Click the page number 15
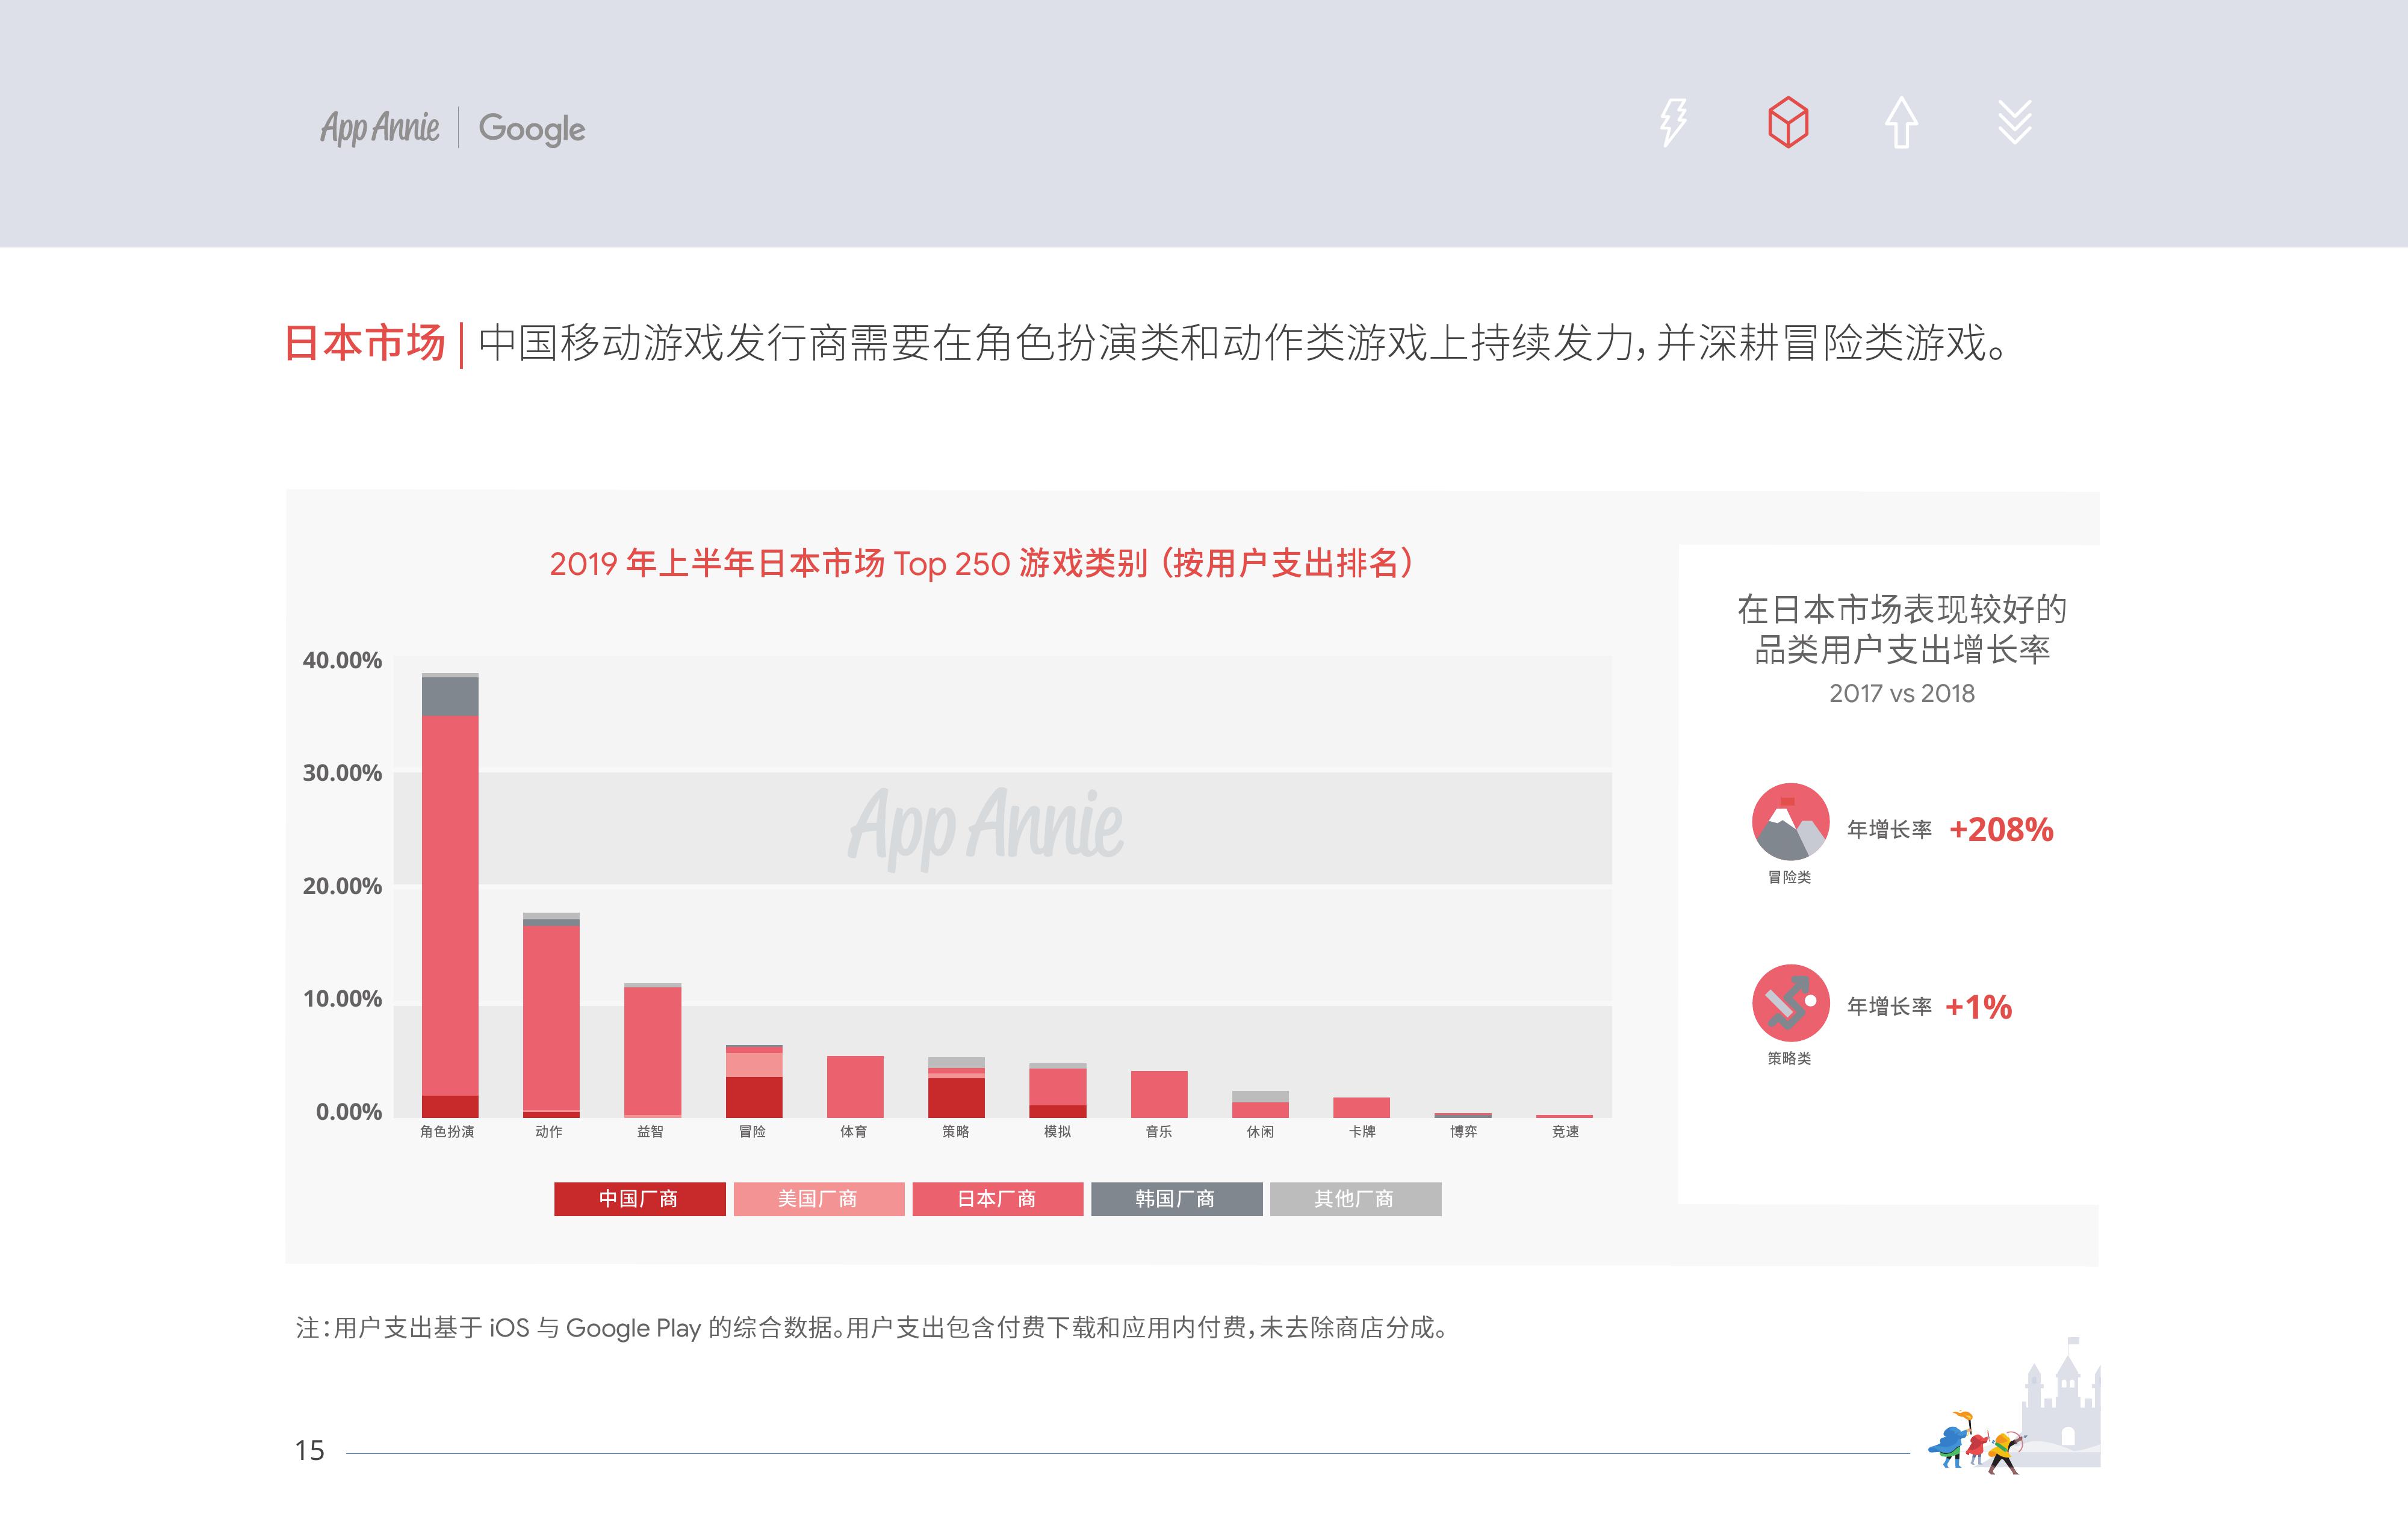 click(310, 1451)
